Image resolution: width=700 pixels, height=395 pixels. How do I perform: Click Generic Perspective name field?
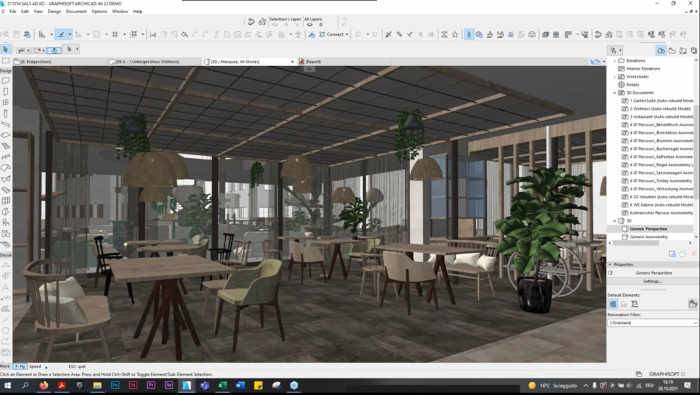click(653, 273)
